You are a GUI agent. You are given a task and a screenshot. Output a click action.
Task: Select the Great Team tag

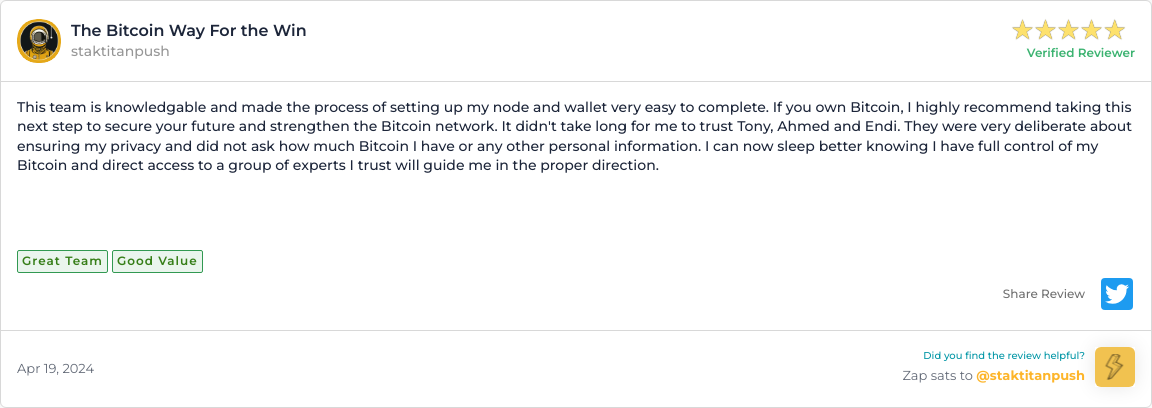[62, 261]
